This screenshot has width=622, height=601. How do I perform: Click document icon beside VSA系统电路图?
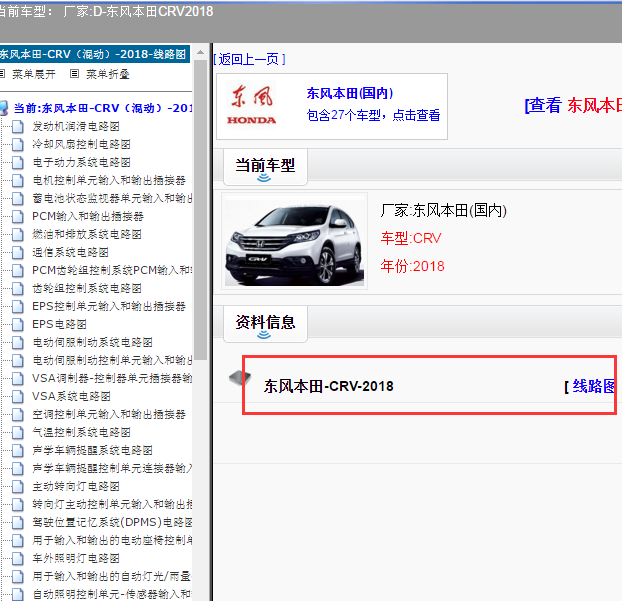tap(17, 397)
